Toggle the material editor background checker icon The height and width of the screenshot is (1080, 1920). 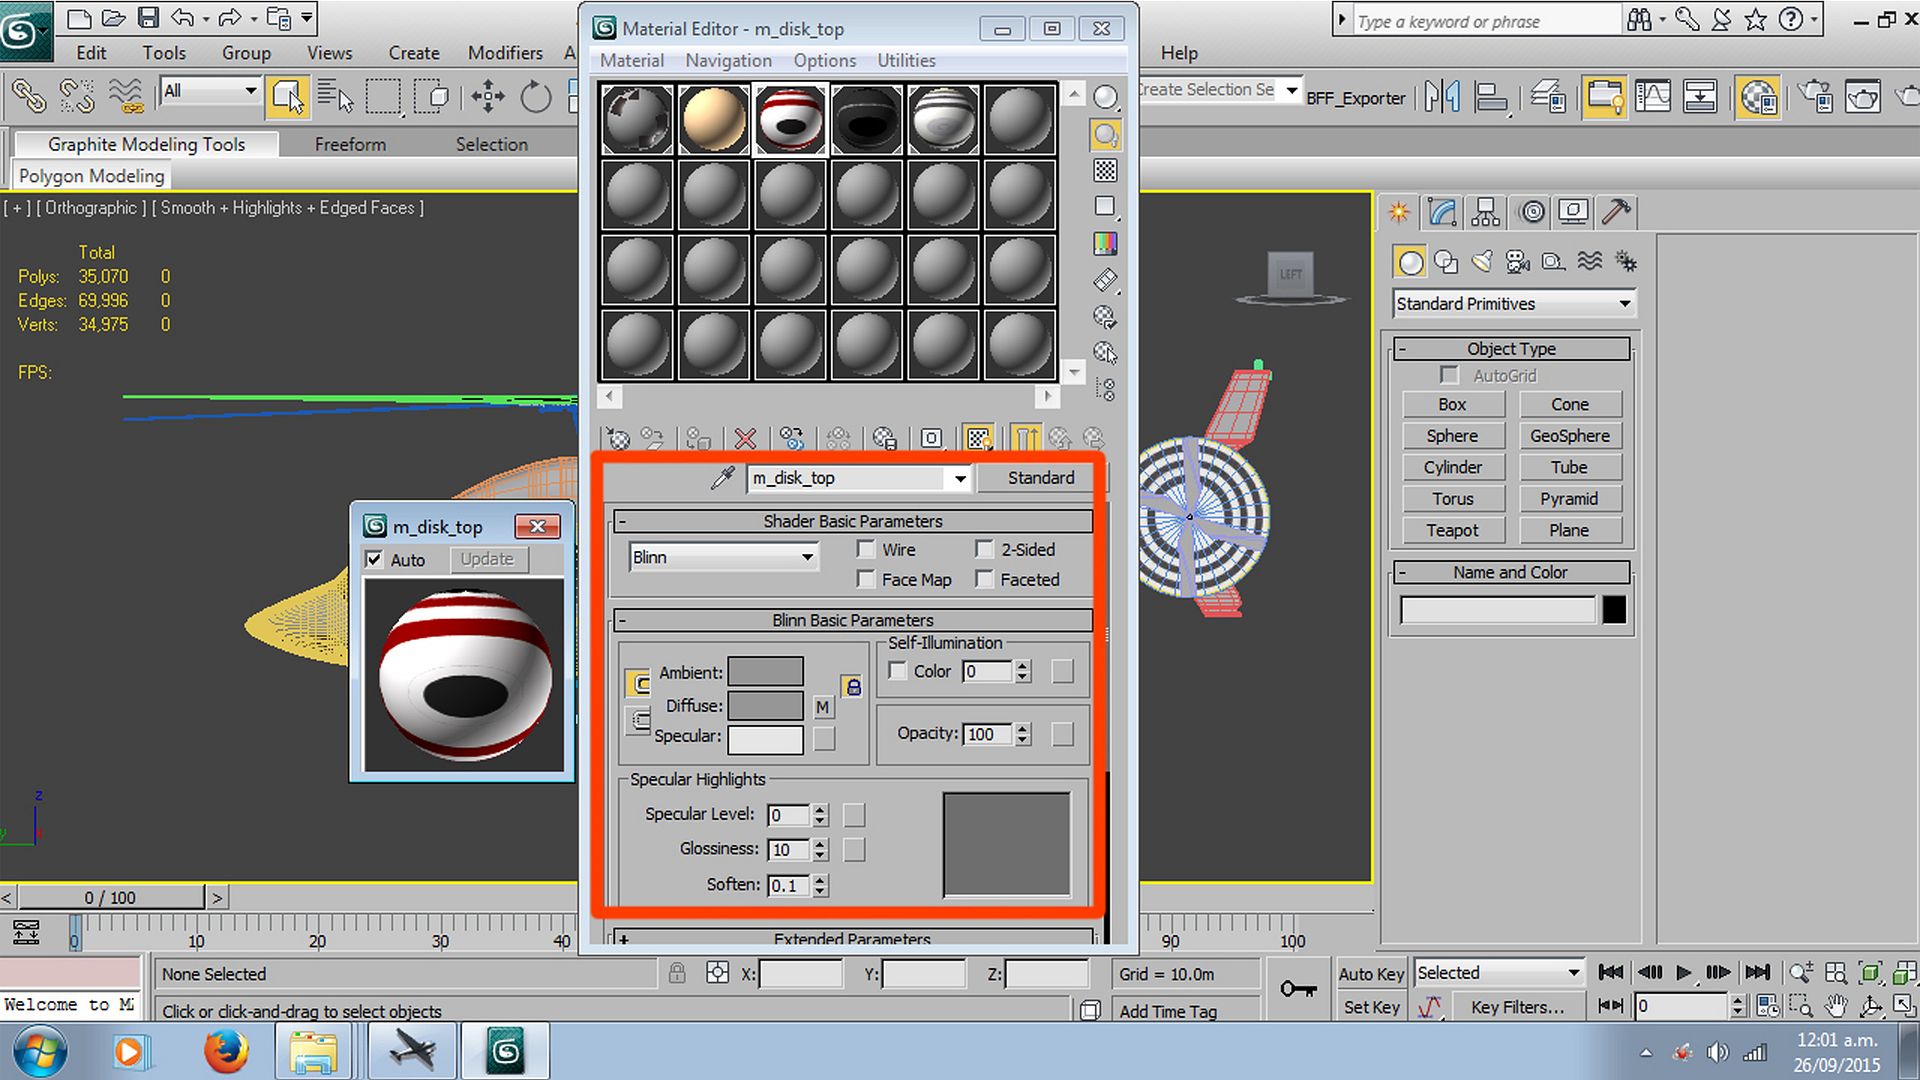[1105, 171]
